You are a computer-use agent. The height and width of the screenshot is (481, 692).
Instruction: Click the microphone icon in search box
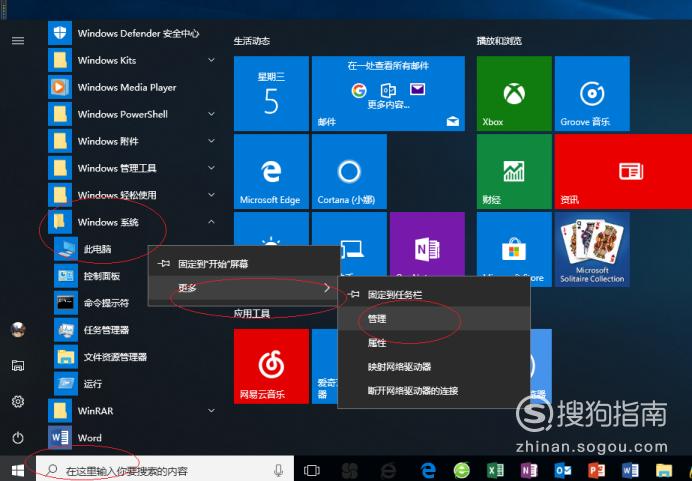point(278,470)
